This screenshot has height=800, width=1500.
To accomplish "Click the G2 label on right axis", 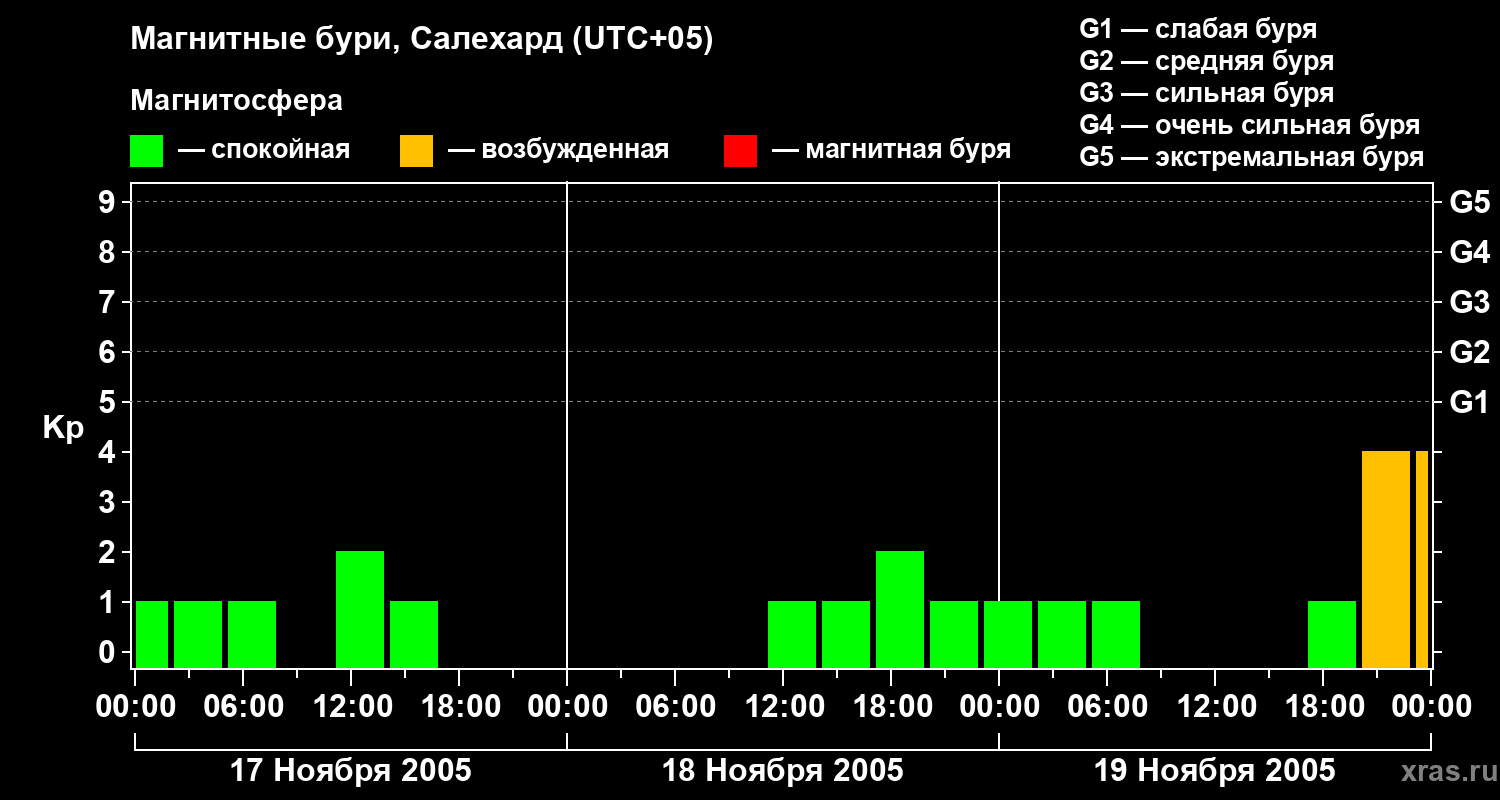I will (x=1470, y=353).
